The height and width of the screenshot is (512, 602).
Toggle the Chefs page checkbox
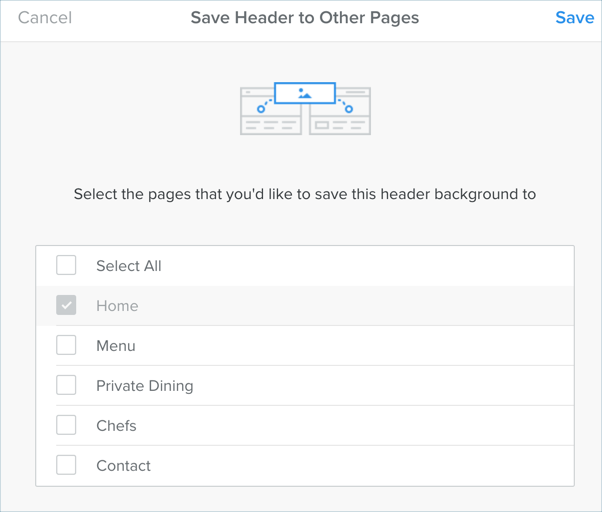(66, 425)
